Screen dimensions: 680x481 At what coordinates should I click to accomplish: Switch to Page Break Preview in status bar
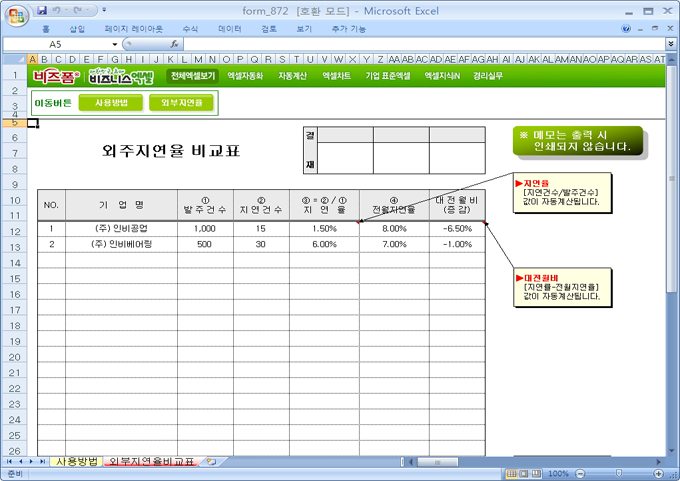click(x=536, y=474)
